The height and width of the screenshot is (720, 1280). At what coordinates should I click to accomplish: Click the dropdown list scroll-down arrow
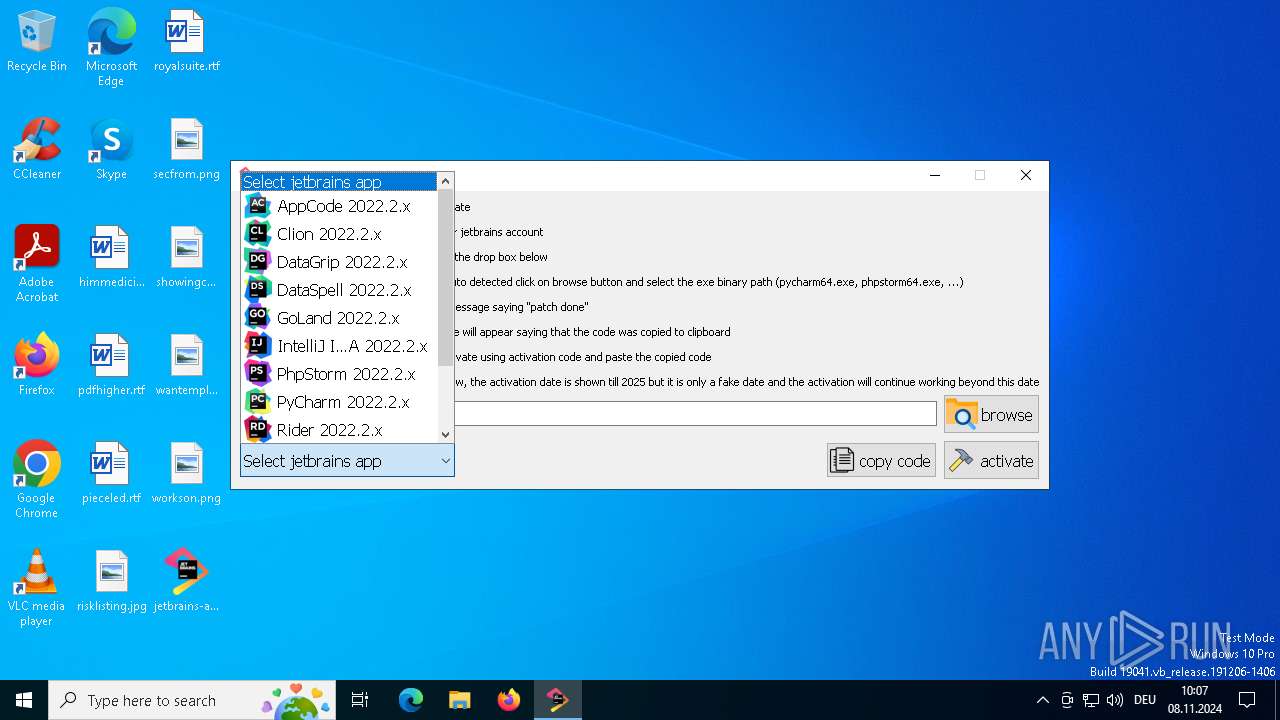coord(446,434)
